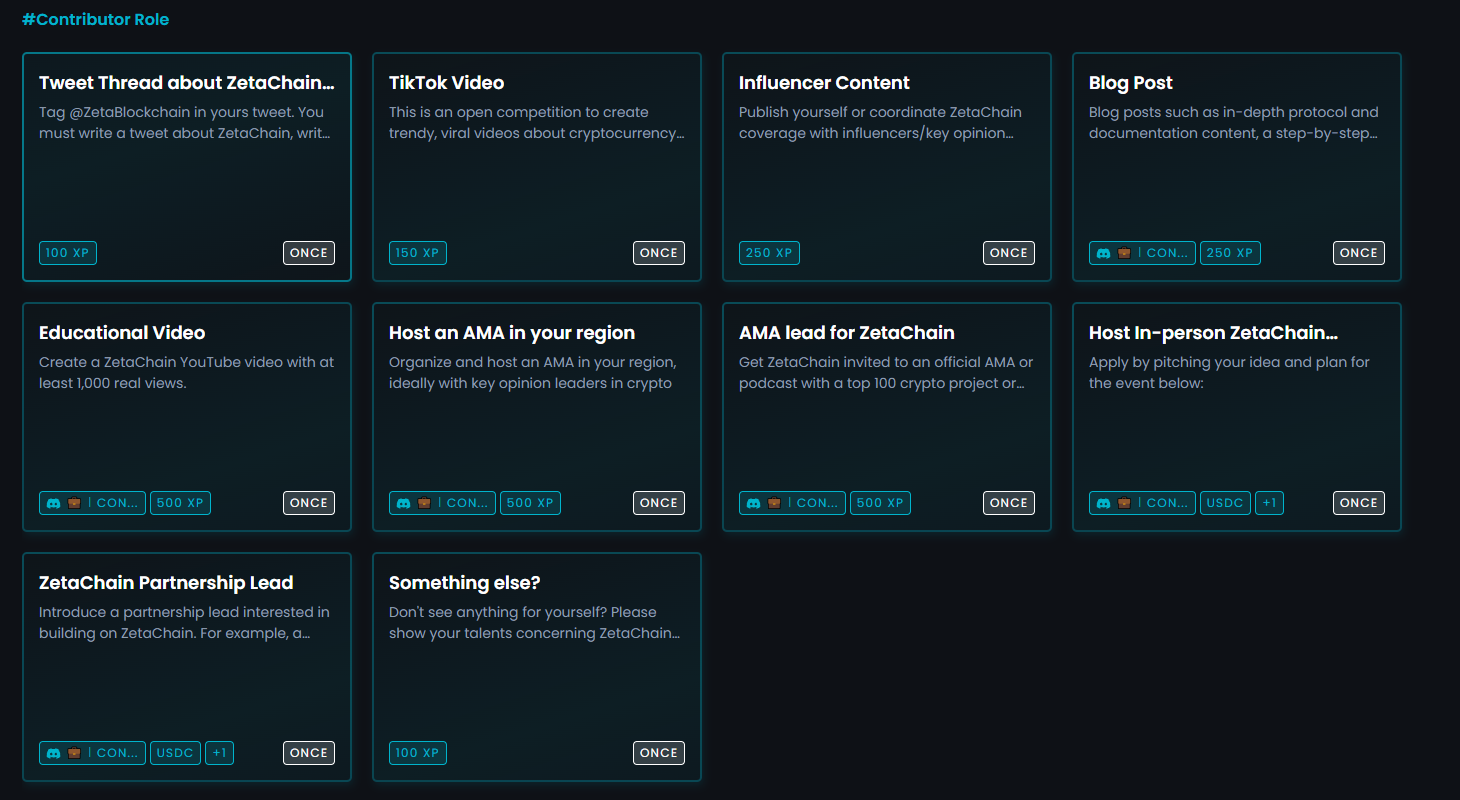Click 250 XP badge on Influencer Content
Screen dimensions: 1460x800
769,253
